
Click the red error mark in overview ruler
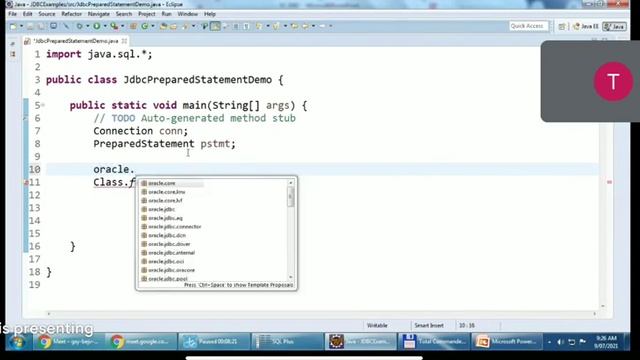click(x=609, y=182)
